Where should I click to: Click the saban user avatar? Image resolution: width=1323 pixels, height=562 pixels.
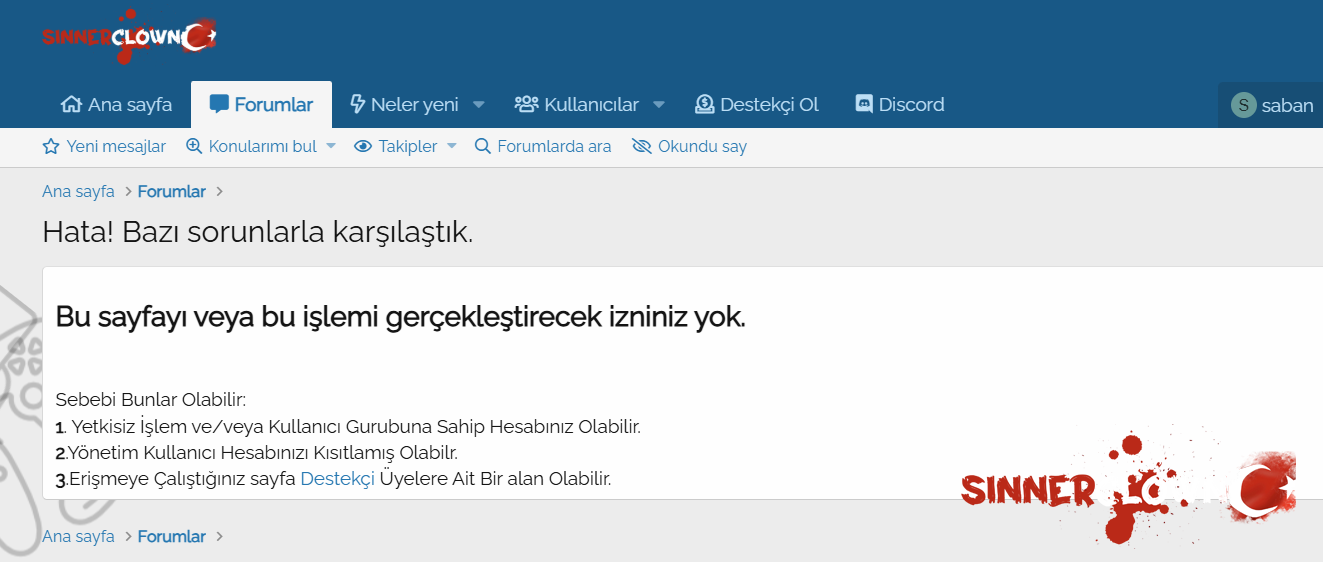tap(1243, 105)
